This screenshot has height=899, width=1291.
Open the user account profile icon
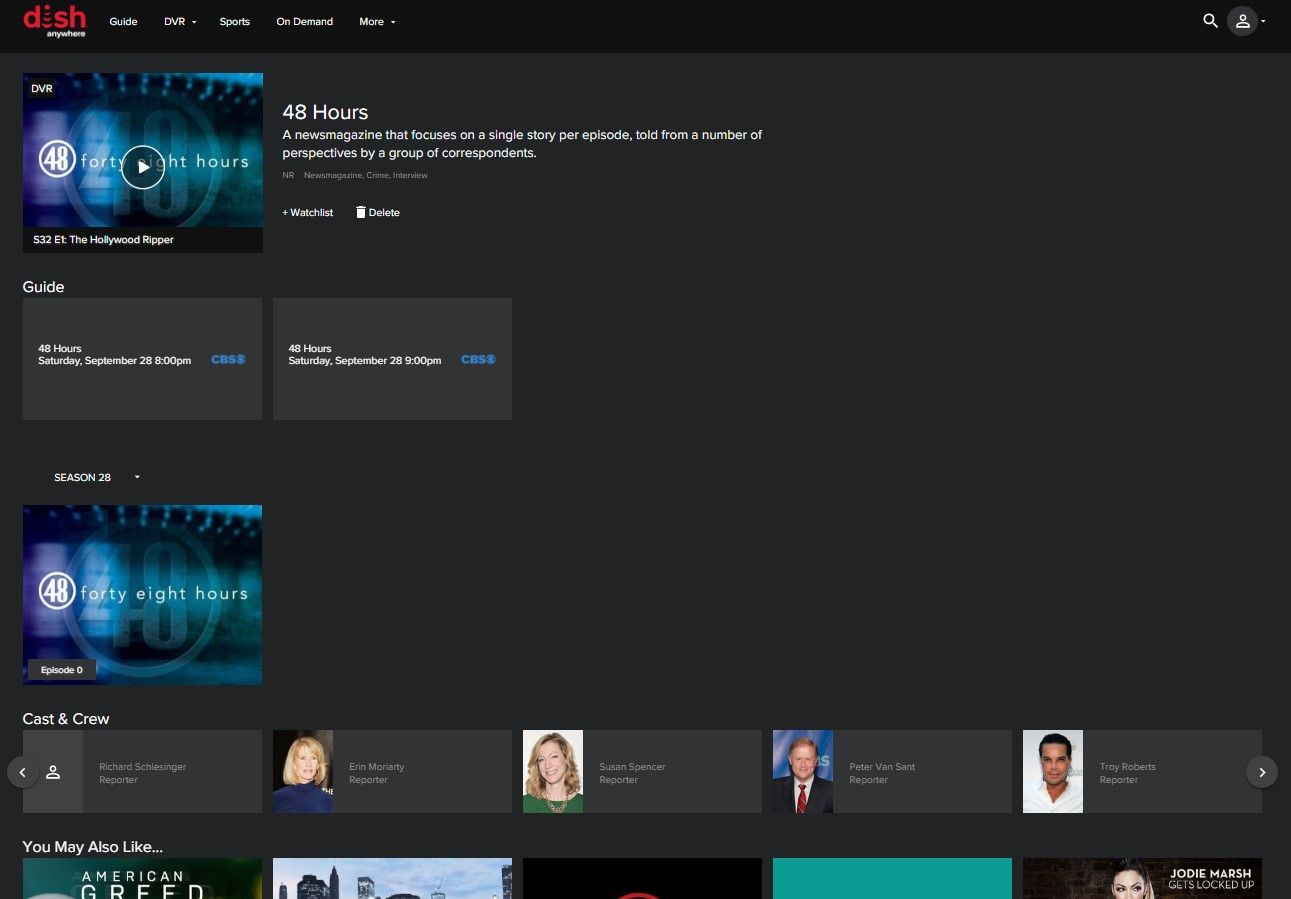[x=1242, y=21]
